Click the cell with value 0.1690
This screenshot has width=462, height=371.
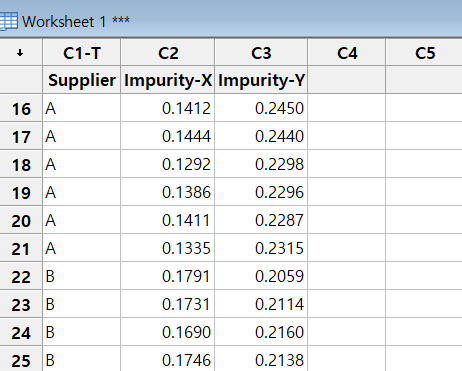[168, 332]
